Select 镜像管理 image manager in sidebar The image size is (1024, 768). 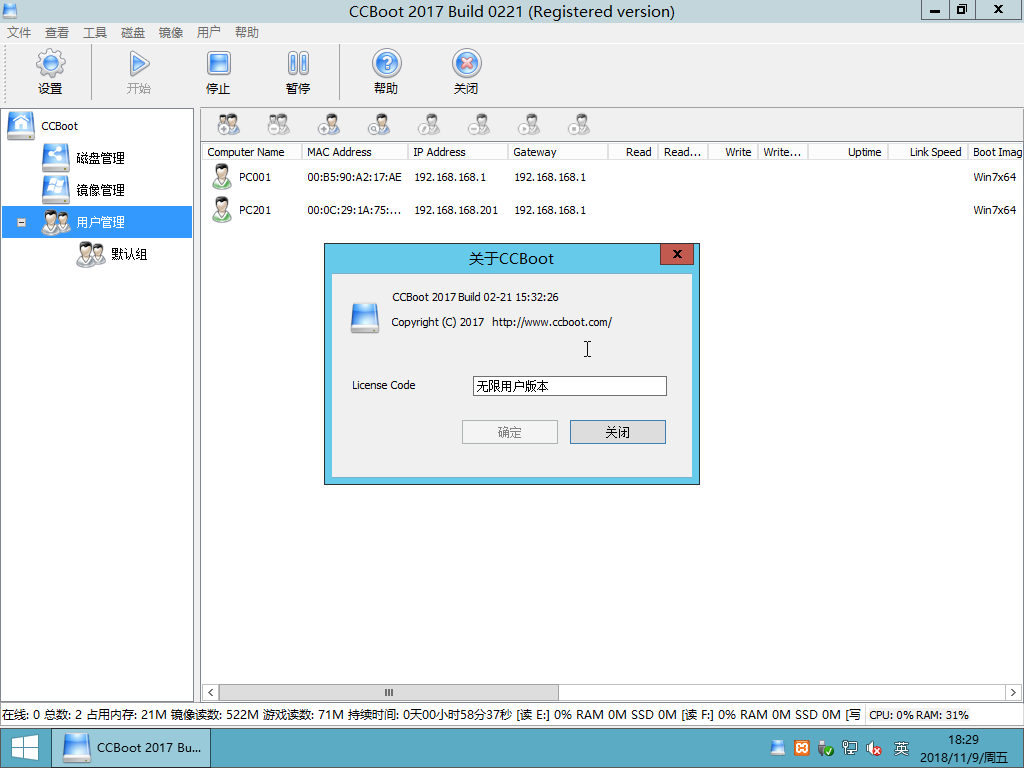(x=99, y=190)
